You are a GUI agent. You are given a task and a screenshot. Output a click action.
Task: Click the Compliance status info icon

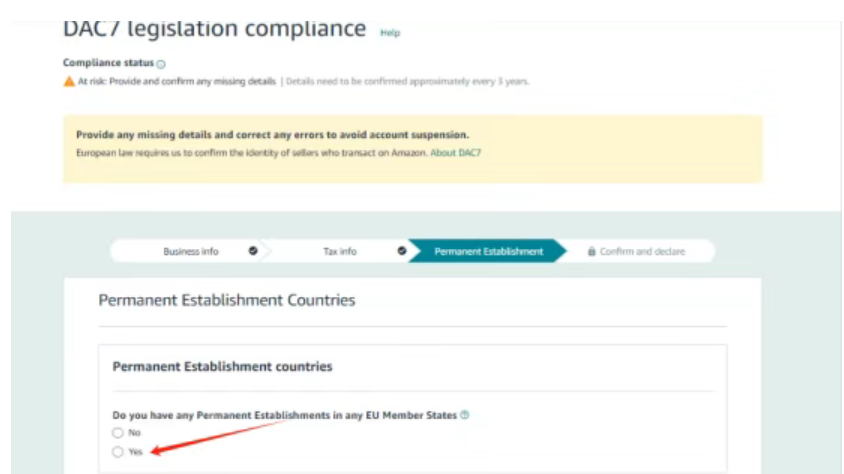click(x=162, y=64)
